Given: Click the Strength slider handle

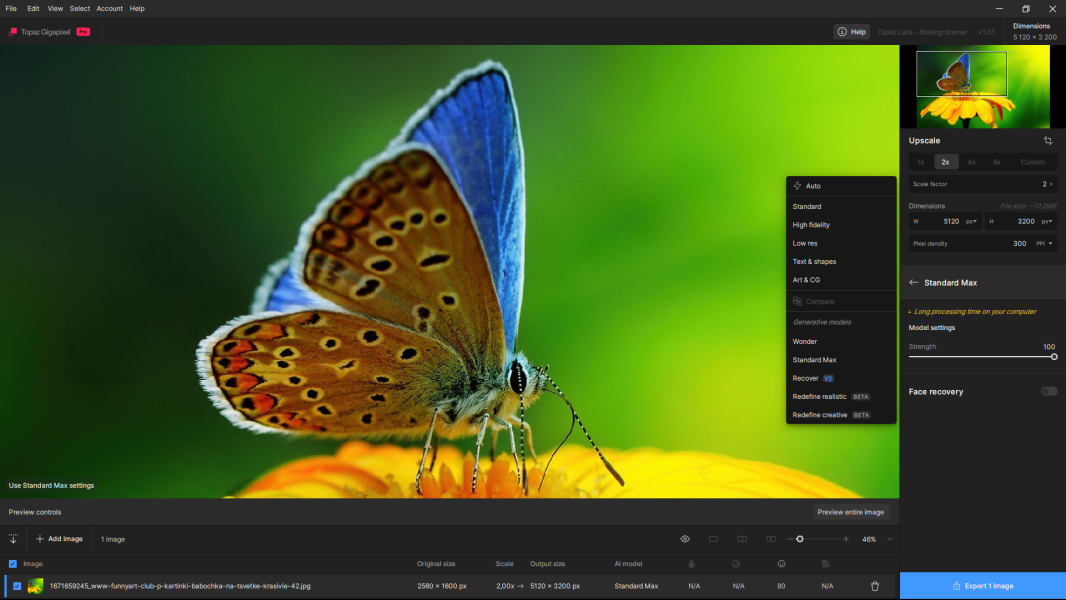Looking at the screenshot, I should [1054, 356].
